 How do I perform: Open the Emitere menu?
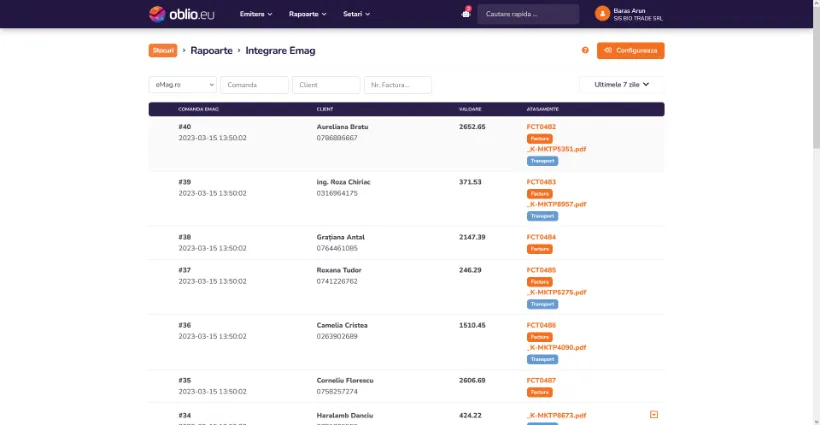(x=256, y=14)
